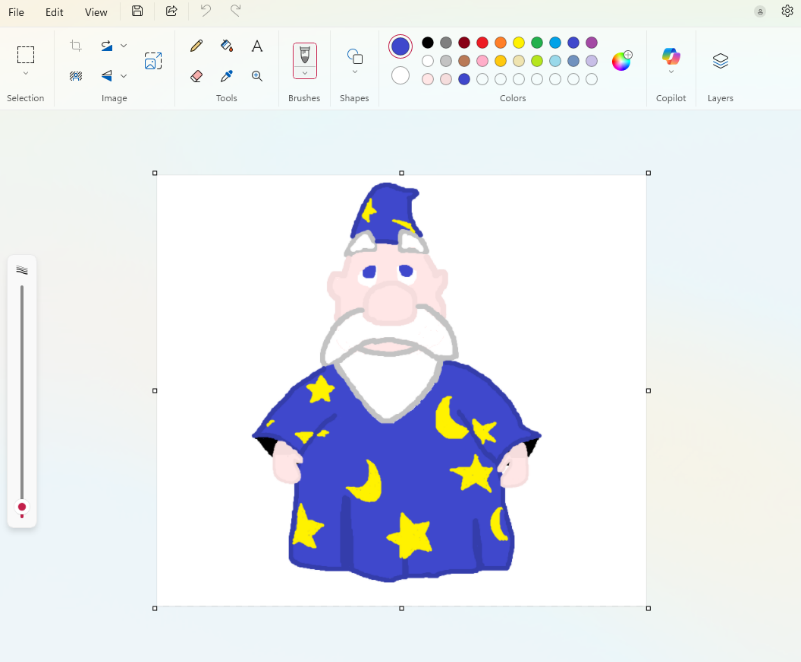Click the Rotate image icon

(x=106, y=46)
